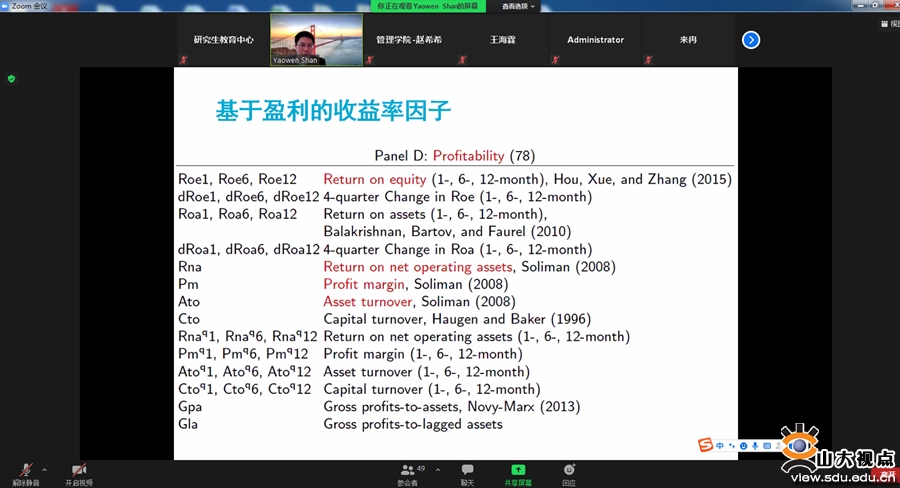Open the Sogou soft keyboard icon

pyautogui.click(x=768, y=445)
